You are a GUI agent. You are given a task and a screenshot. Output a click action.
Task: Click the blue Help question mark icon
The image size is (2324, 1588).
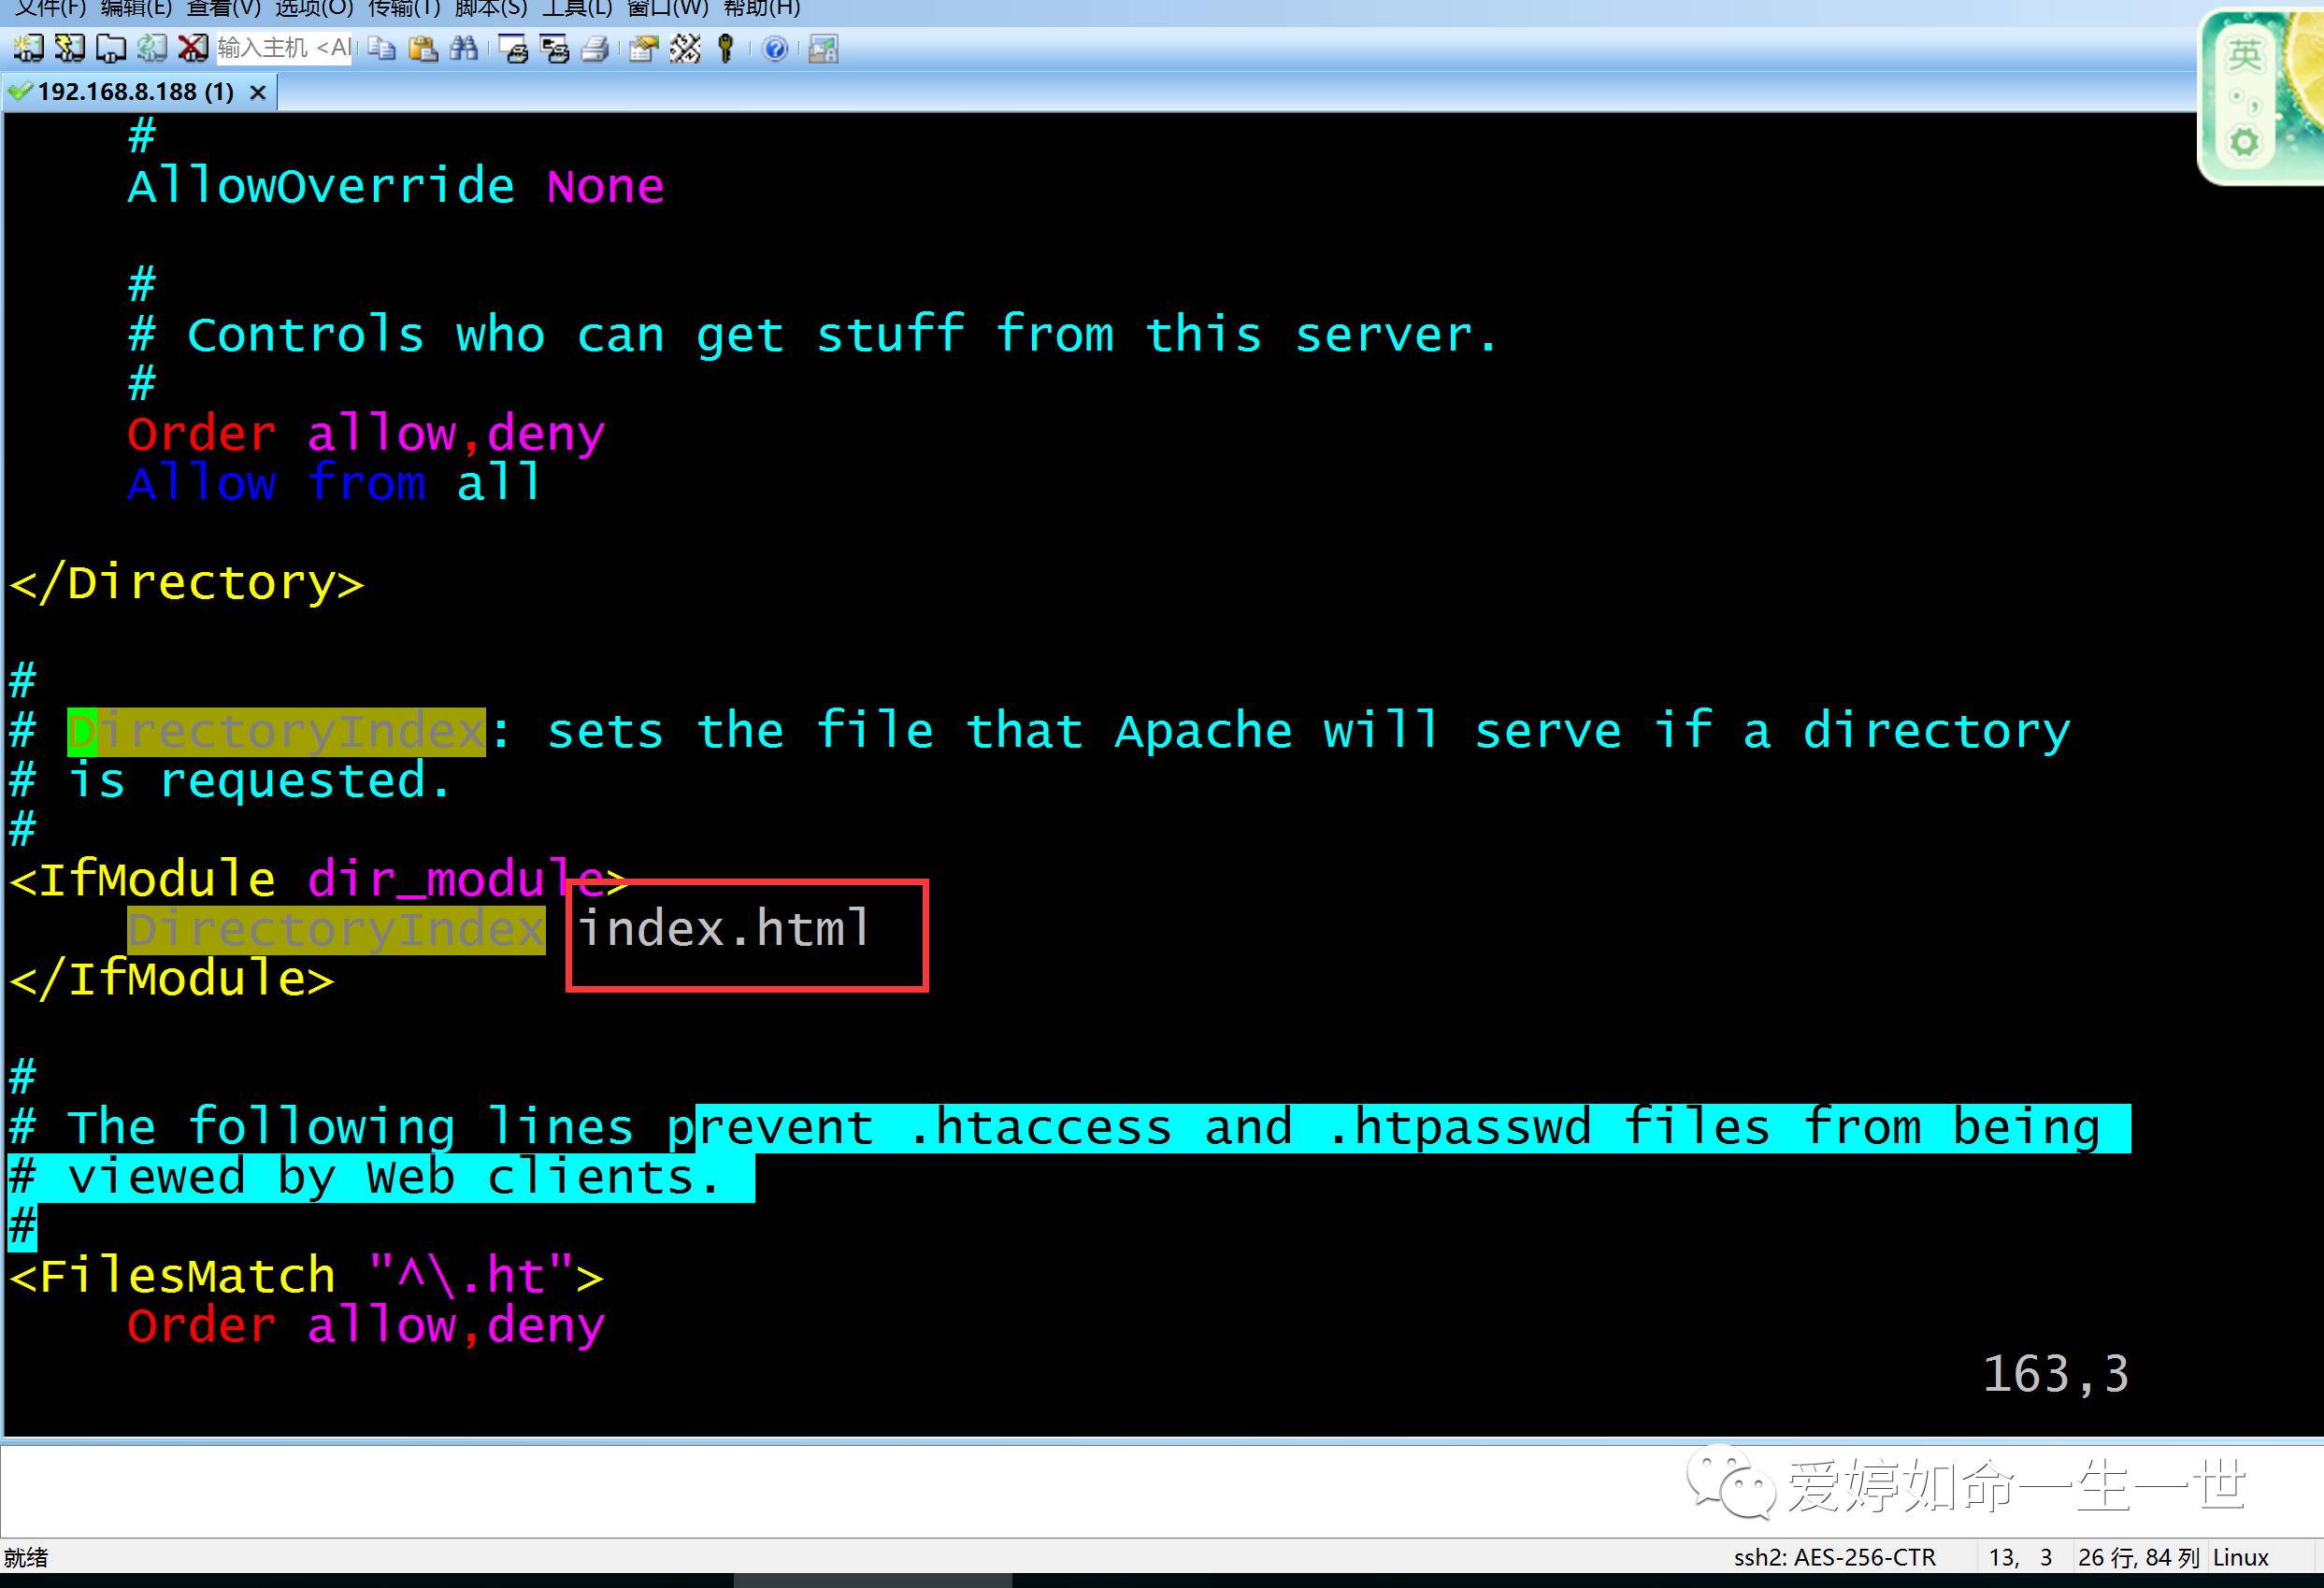775,48
